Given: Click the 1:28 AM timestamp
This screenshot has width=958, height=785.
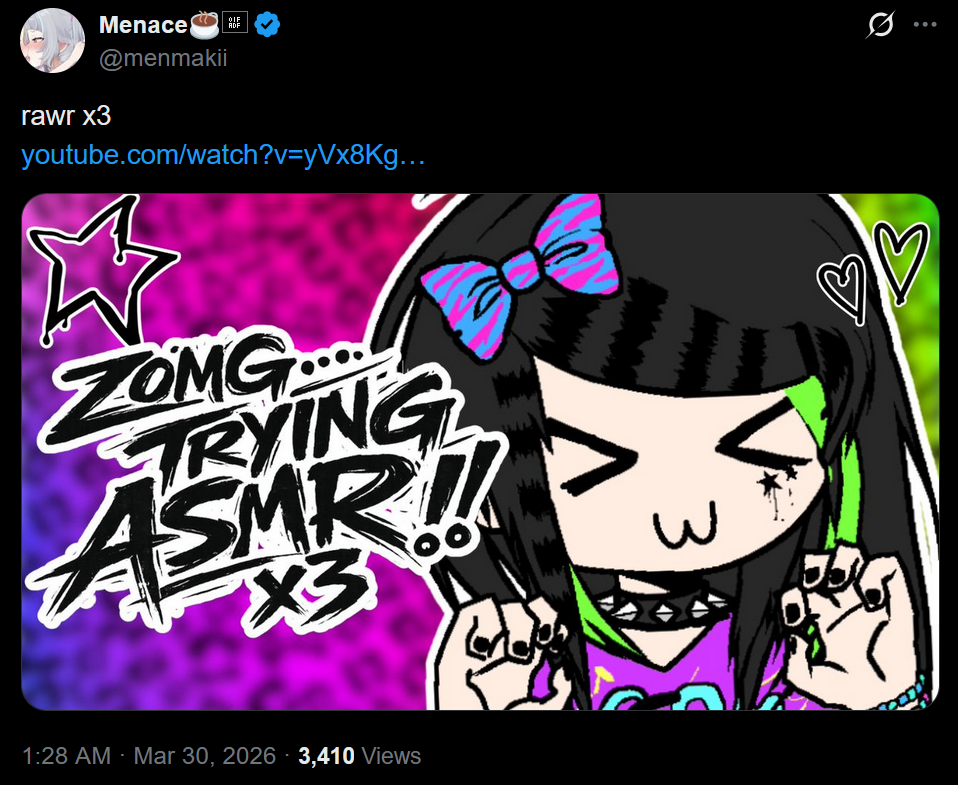Looking at the screenshot, I should (x=67, y=756).
